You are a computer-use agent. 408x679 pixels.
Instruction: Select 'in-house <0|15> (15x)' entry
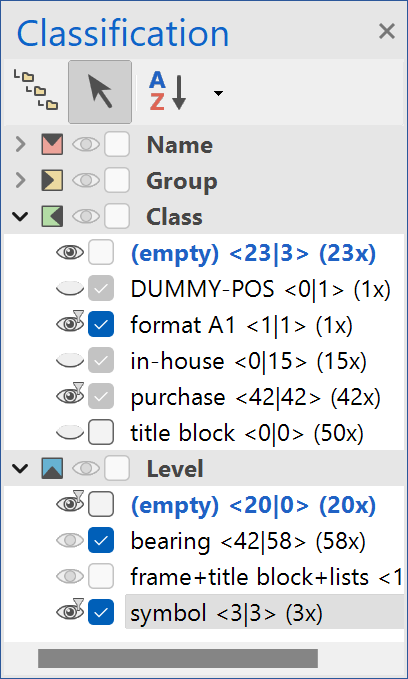click(248, 361)
